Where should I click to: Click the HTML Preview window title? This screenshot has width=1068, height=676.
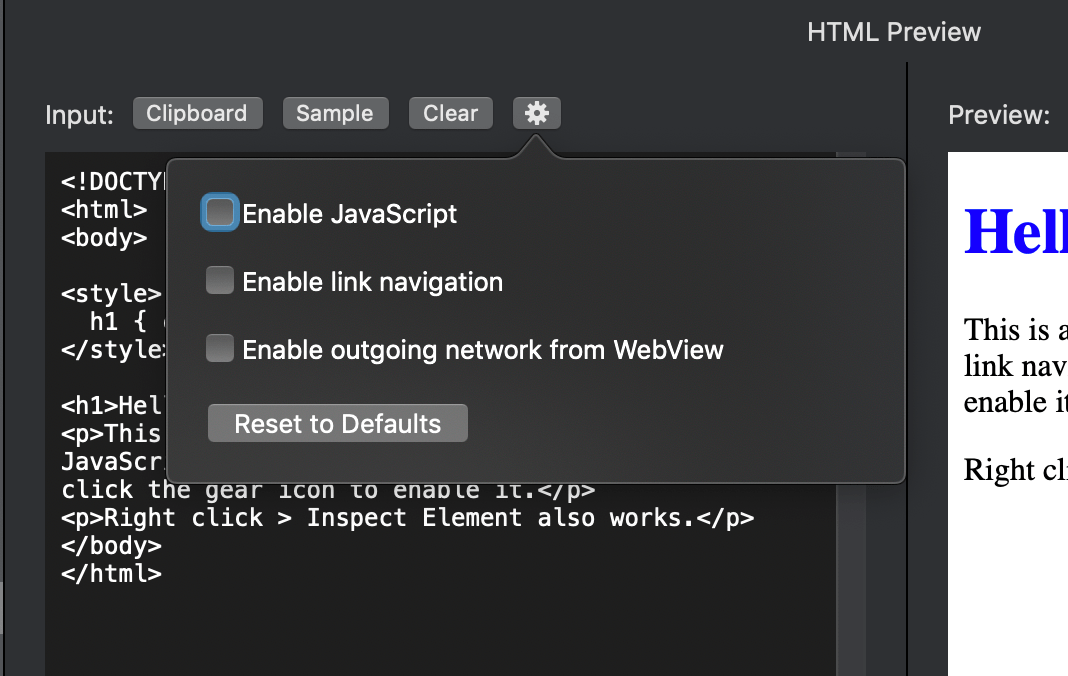[893, 31]
